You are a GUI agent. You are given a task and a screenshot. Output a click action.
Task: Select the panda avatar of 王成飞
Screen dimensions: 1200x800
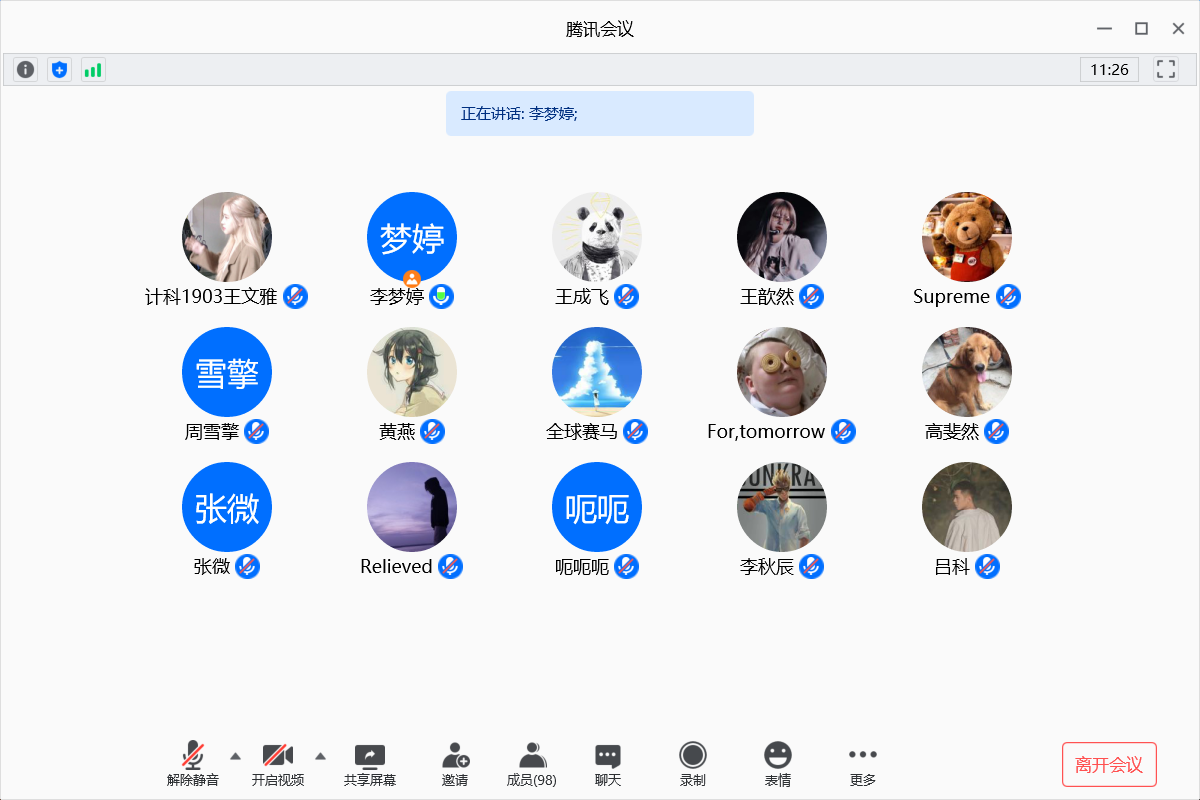point(597,237)
